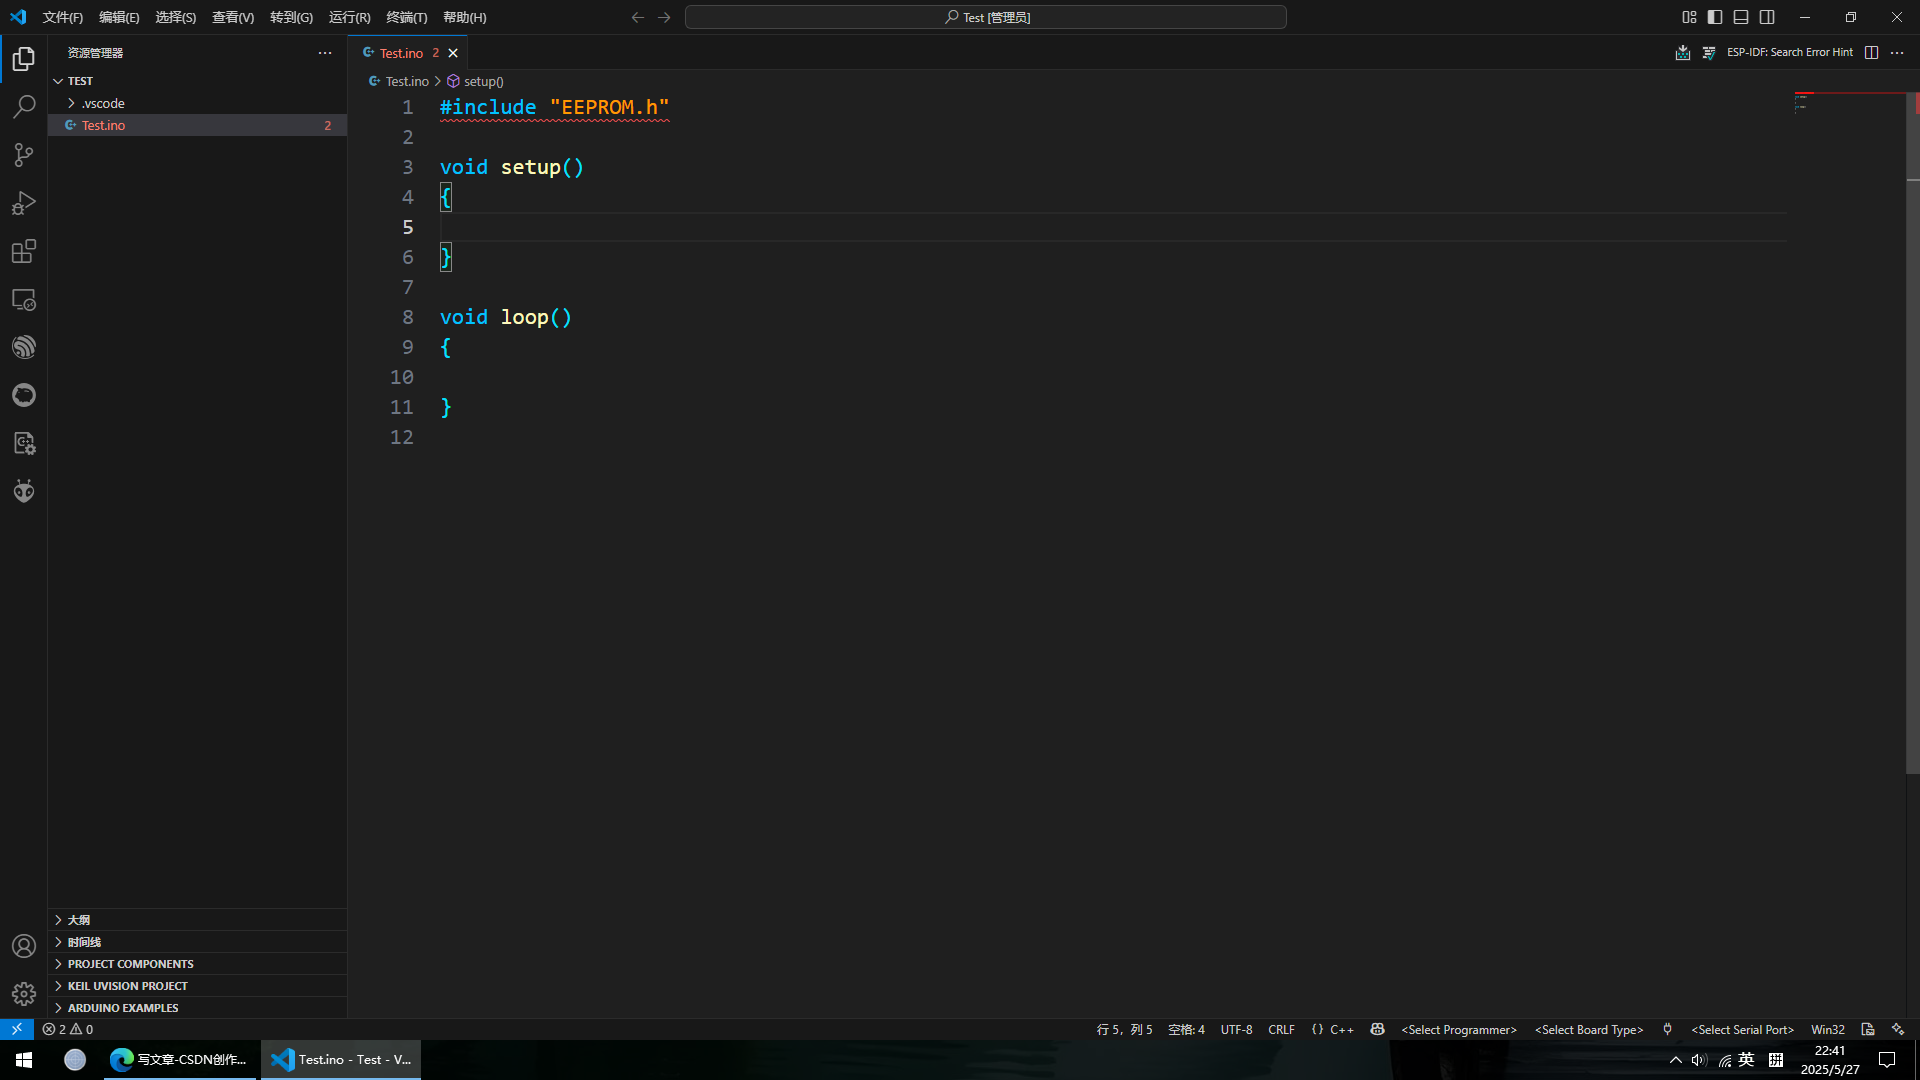Select the Test.ino editor tab
Screen dimensions: 1920x1080
(401, 53)
